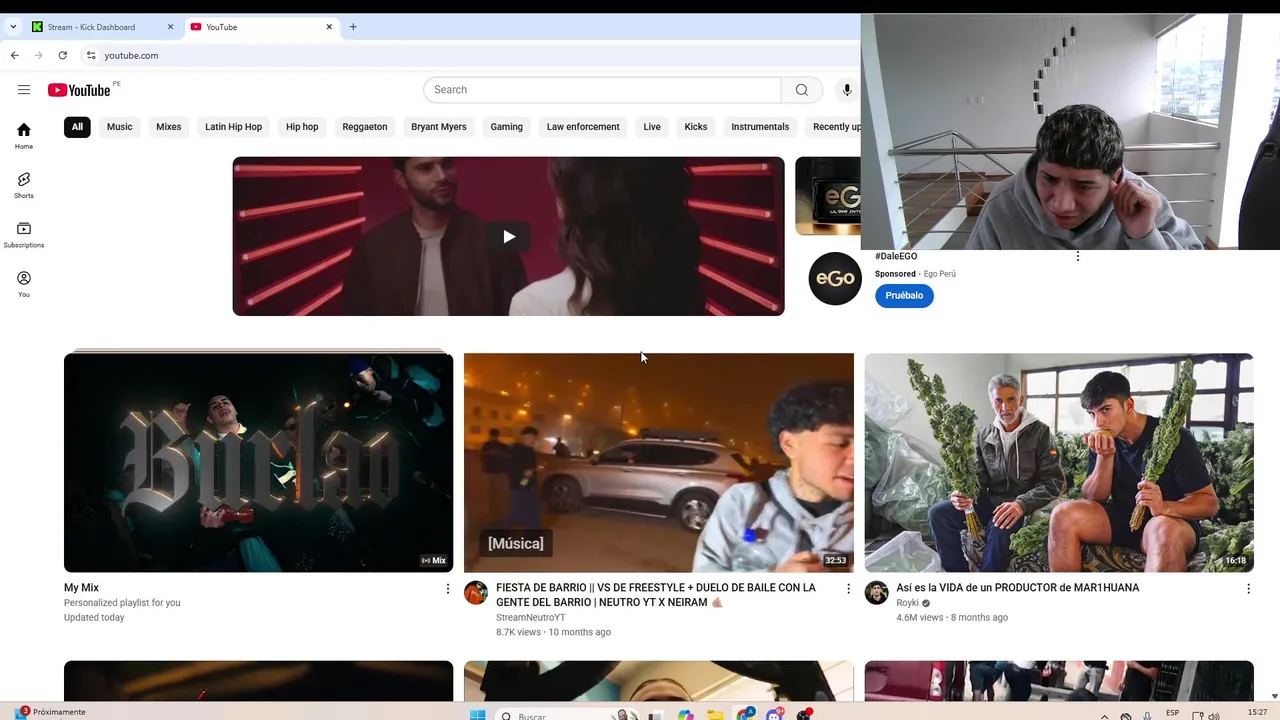Image resolution: width=1280 pixels, height=720 pixels.
Task: Open options menu for FIESTA DE BARRIO video
Action: pyautogui.click(x=848, y=589)
